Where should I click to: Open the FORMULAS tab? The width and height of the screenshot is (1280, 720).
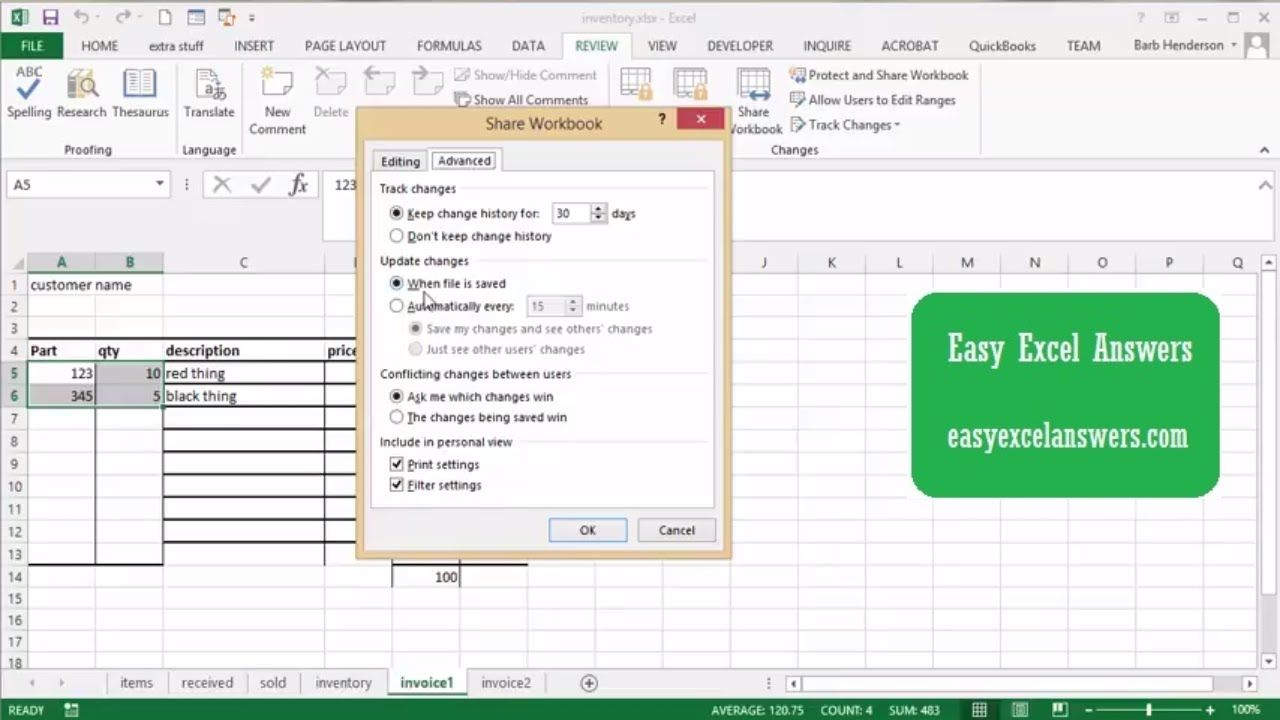coord(449,46)
